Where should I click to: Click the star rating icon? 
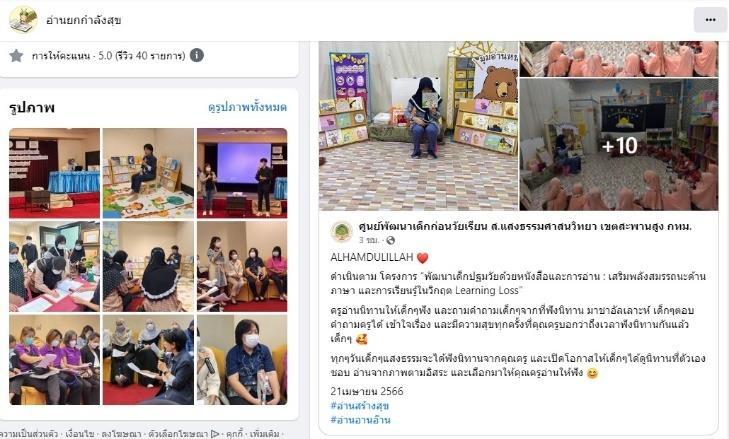[x=16, y=56]
